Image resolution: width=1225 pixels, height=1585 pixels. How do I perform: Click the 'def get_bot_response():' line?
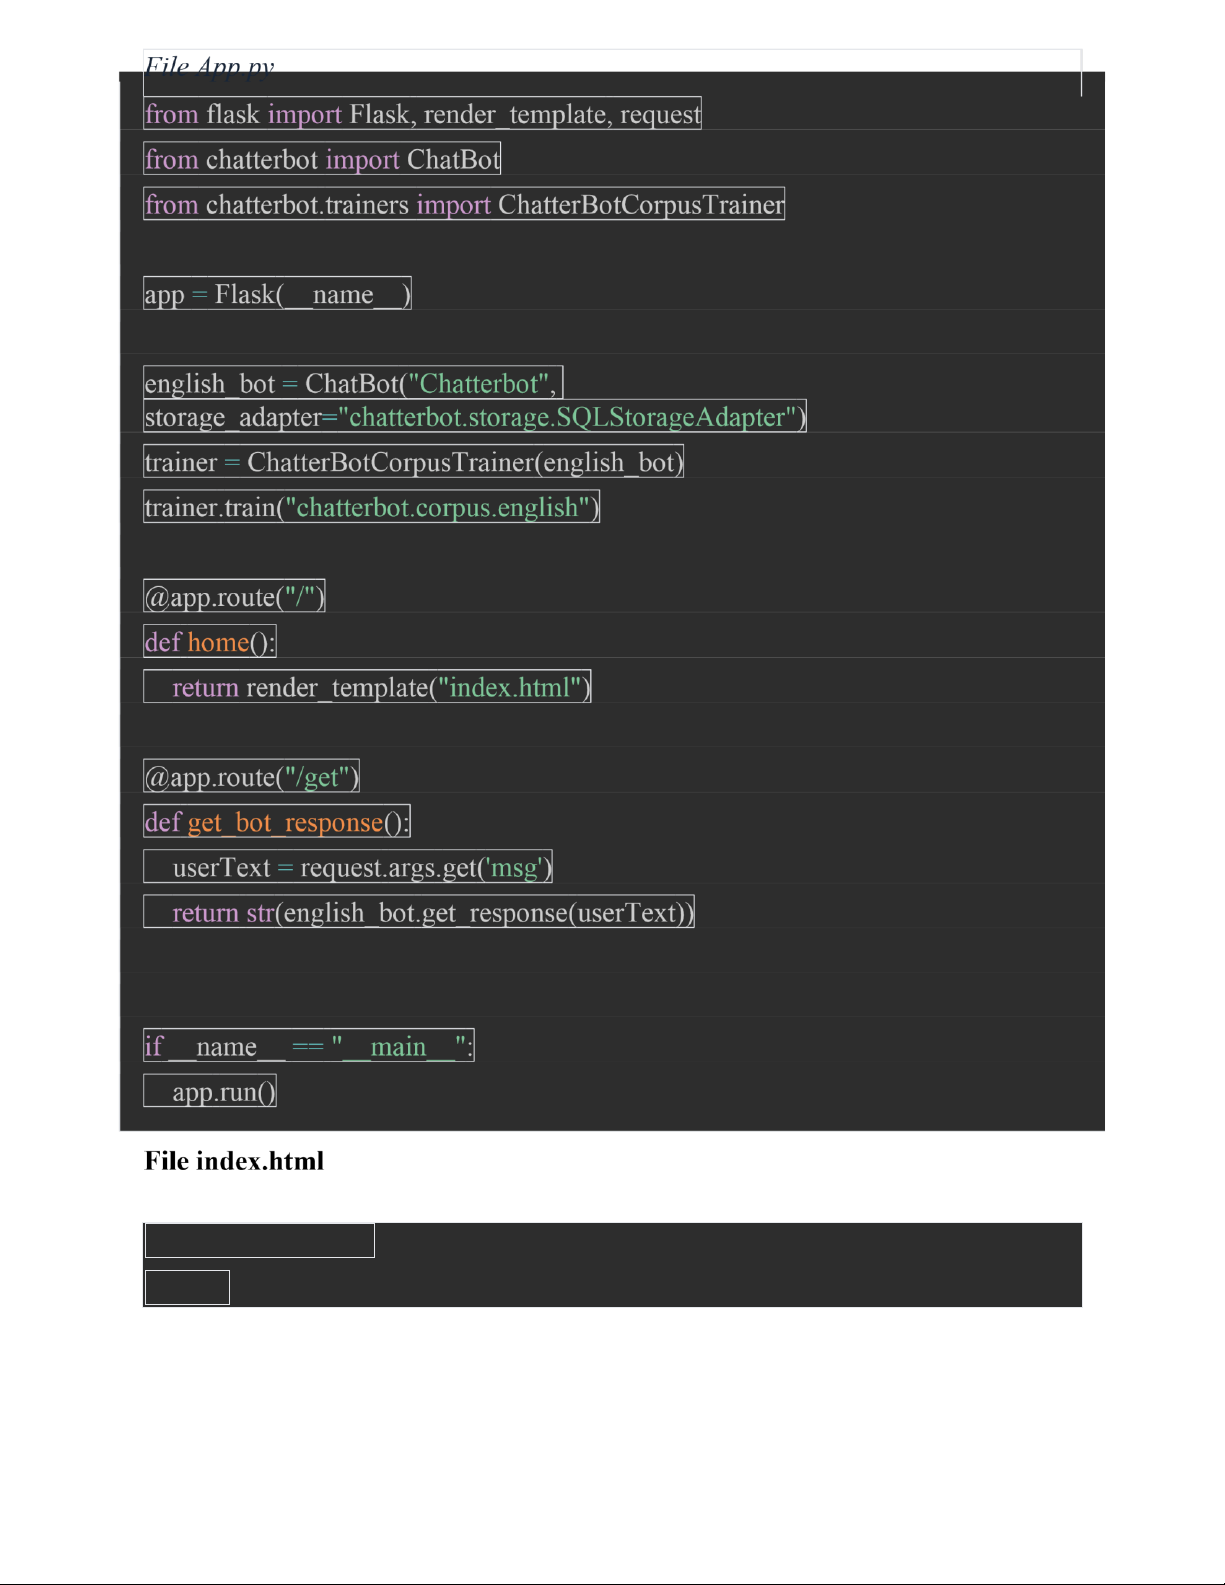277,822
